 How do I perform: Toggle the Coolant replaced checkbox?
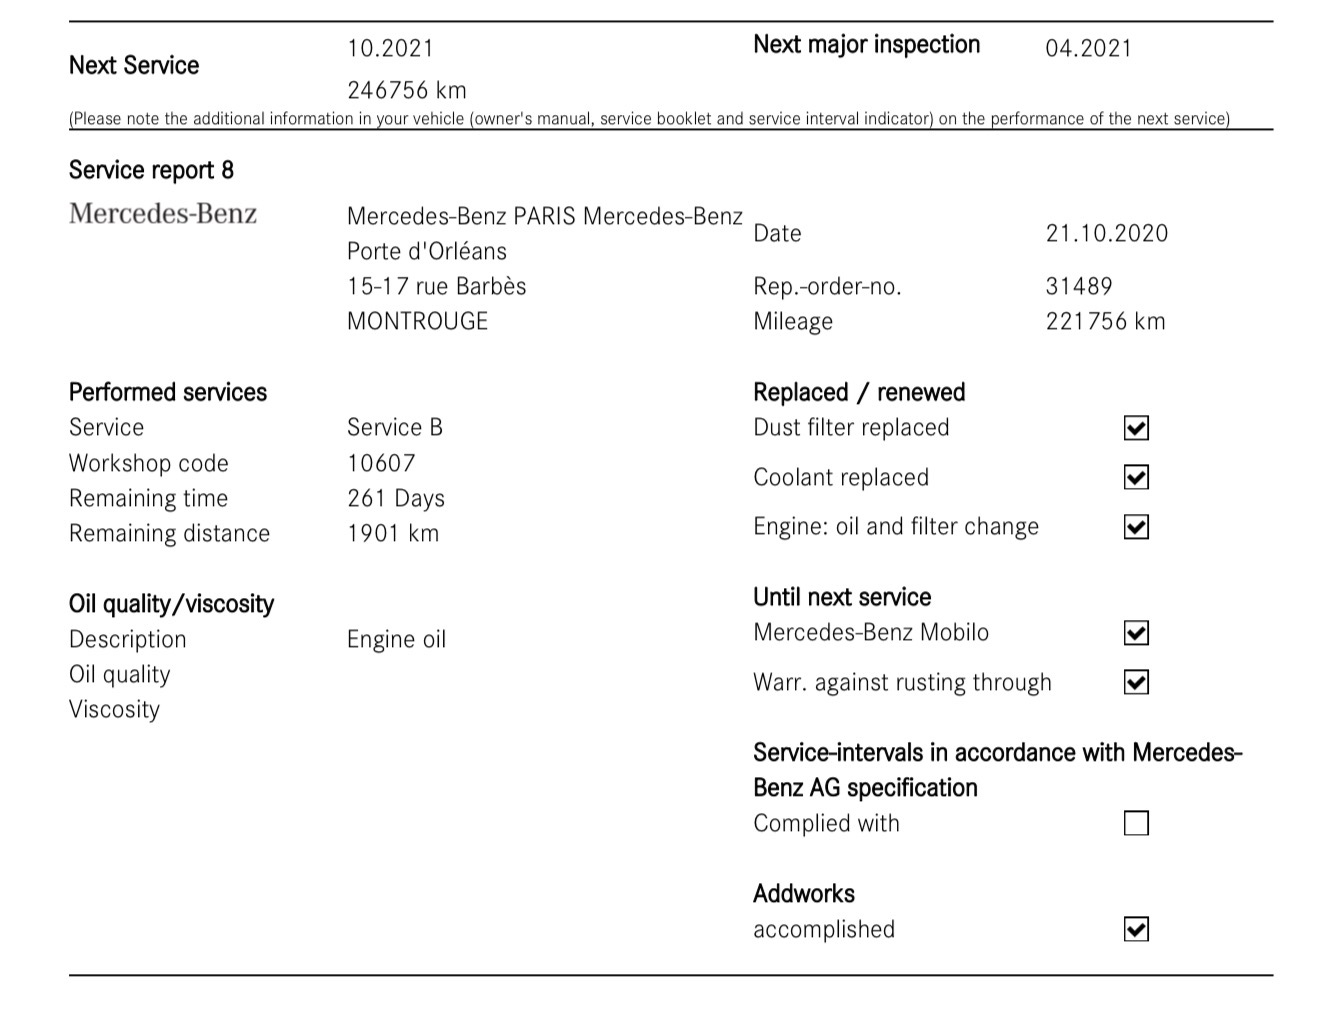[x=1136, y=477]
